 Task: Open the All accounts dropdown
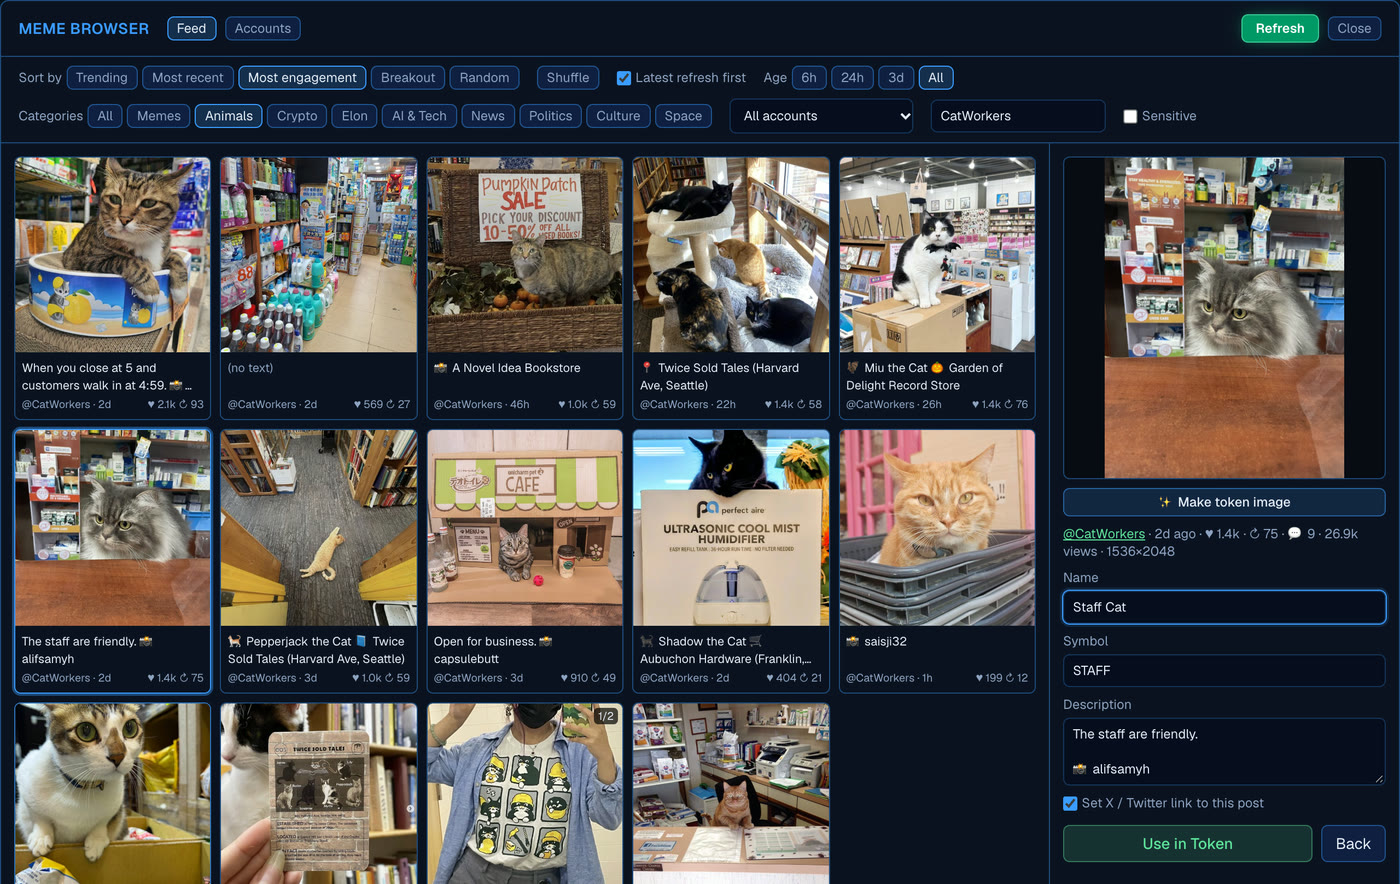tap(822, 116)
